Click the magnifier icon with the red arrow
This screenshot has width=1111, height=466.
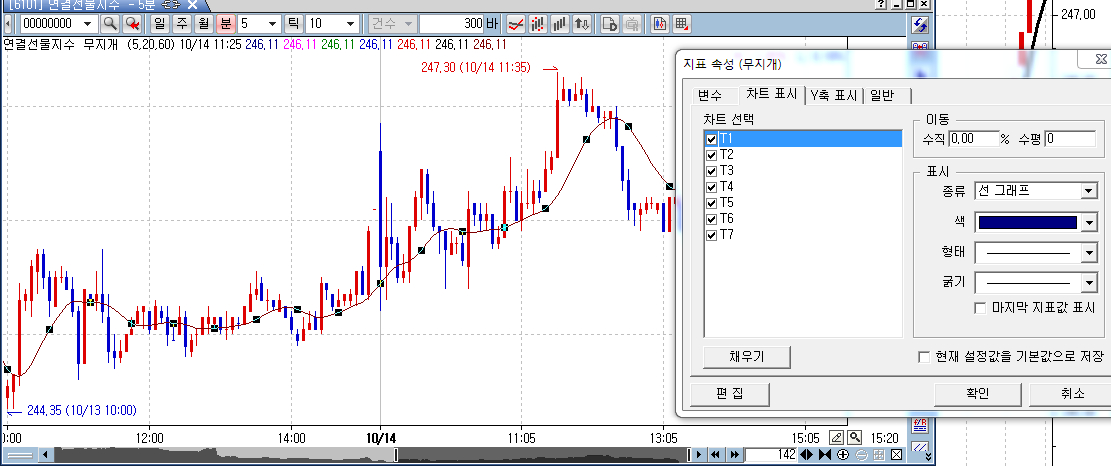coord(132,23)
